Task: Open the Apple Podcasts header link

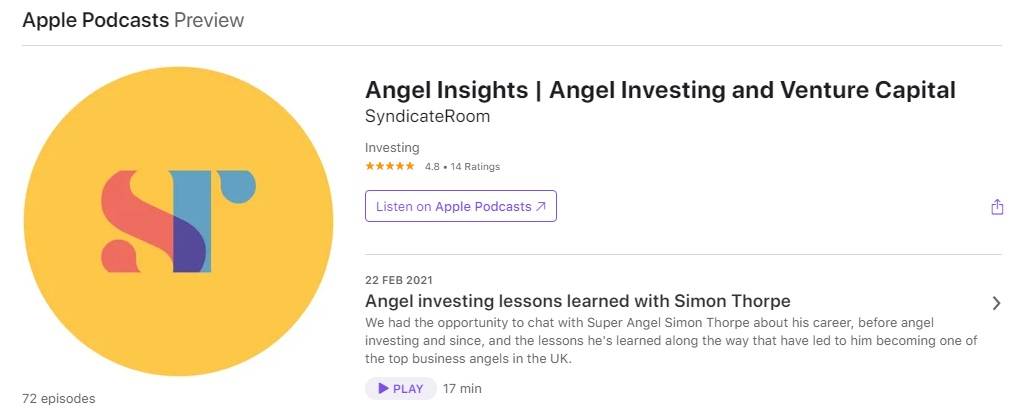Action: coord(95,20)
